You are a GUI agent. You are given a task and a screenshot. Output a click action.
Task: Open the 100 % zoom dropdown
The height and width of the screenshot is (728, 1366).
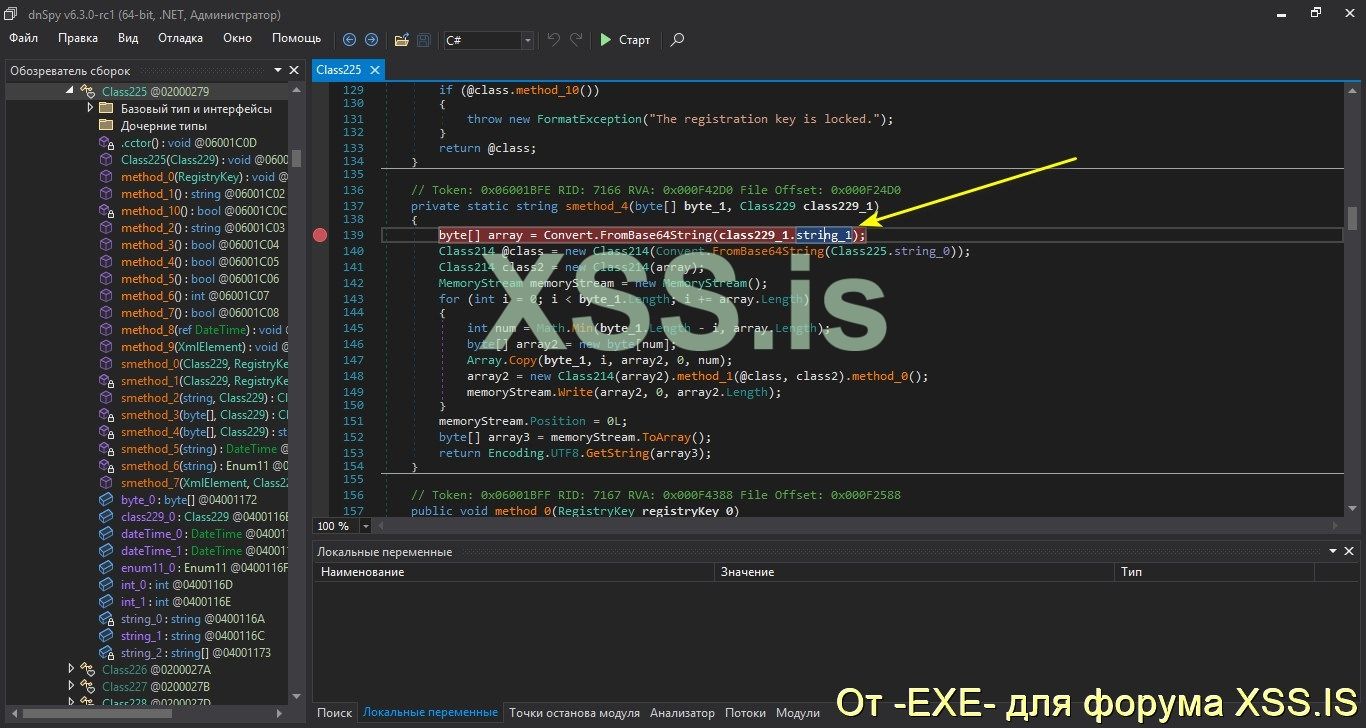point(365,526)
